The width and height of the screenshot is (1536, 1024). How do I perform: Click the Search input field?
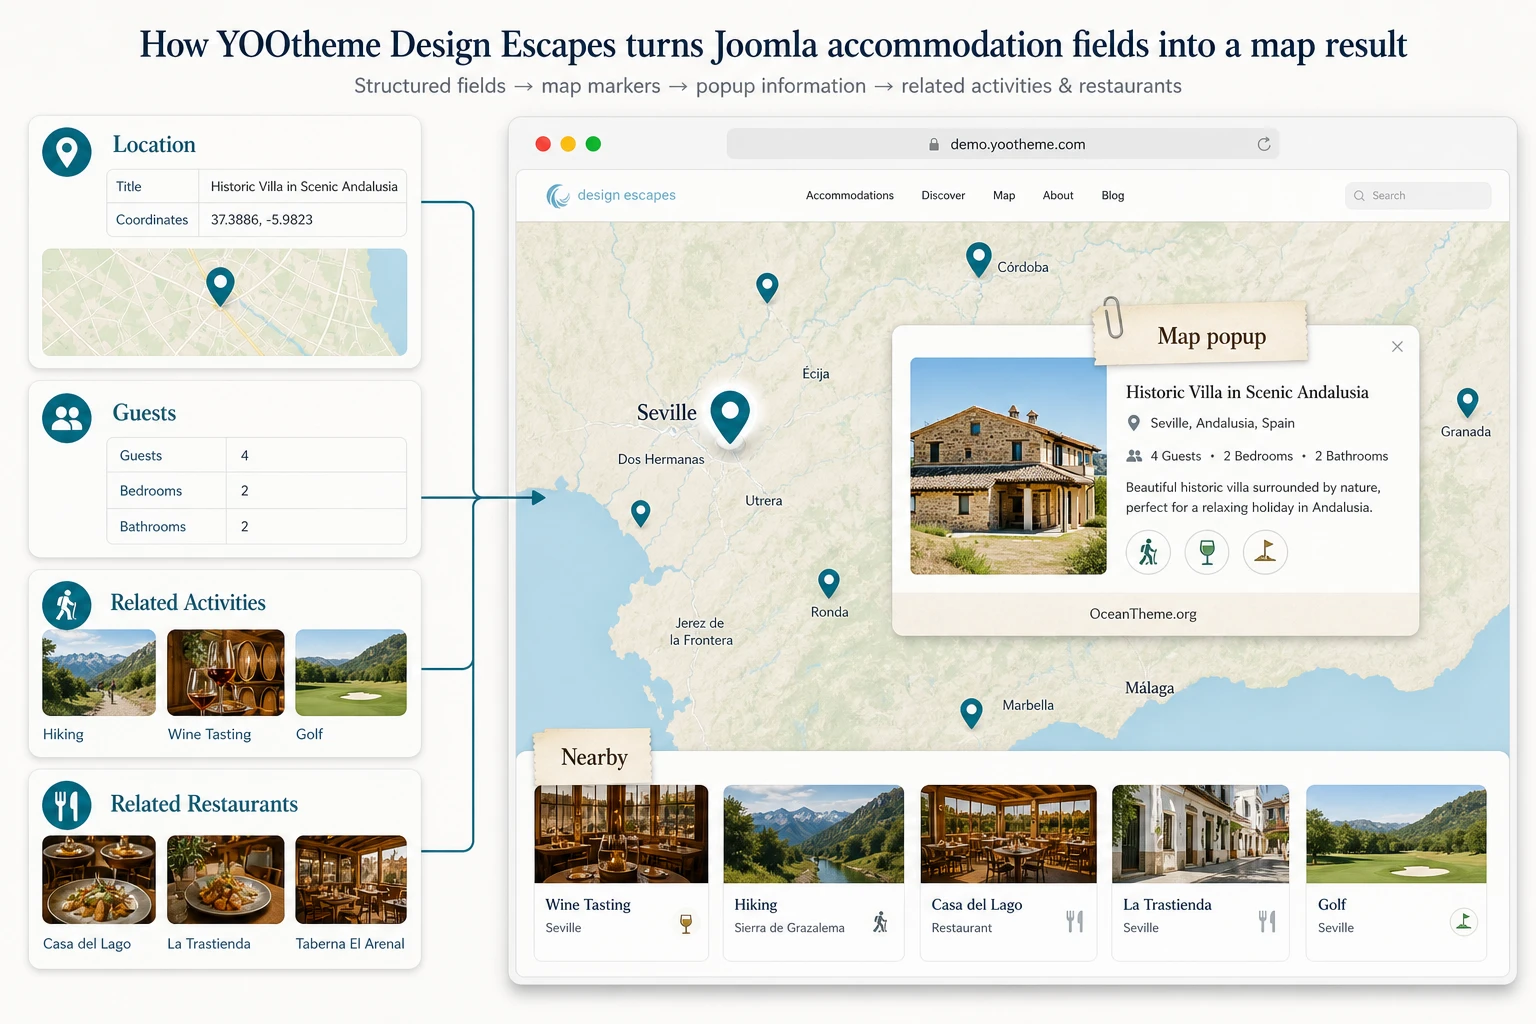[1418, 196]
